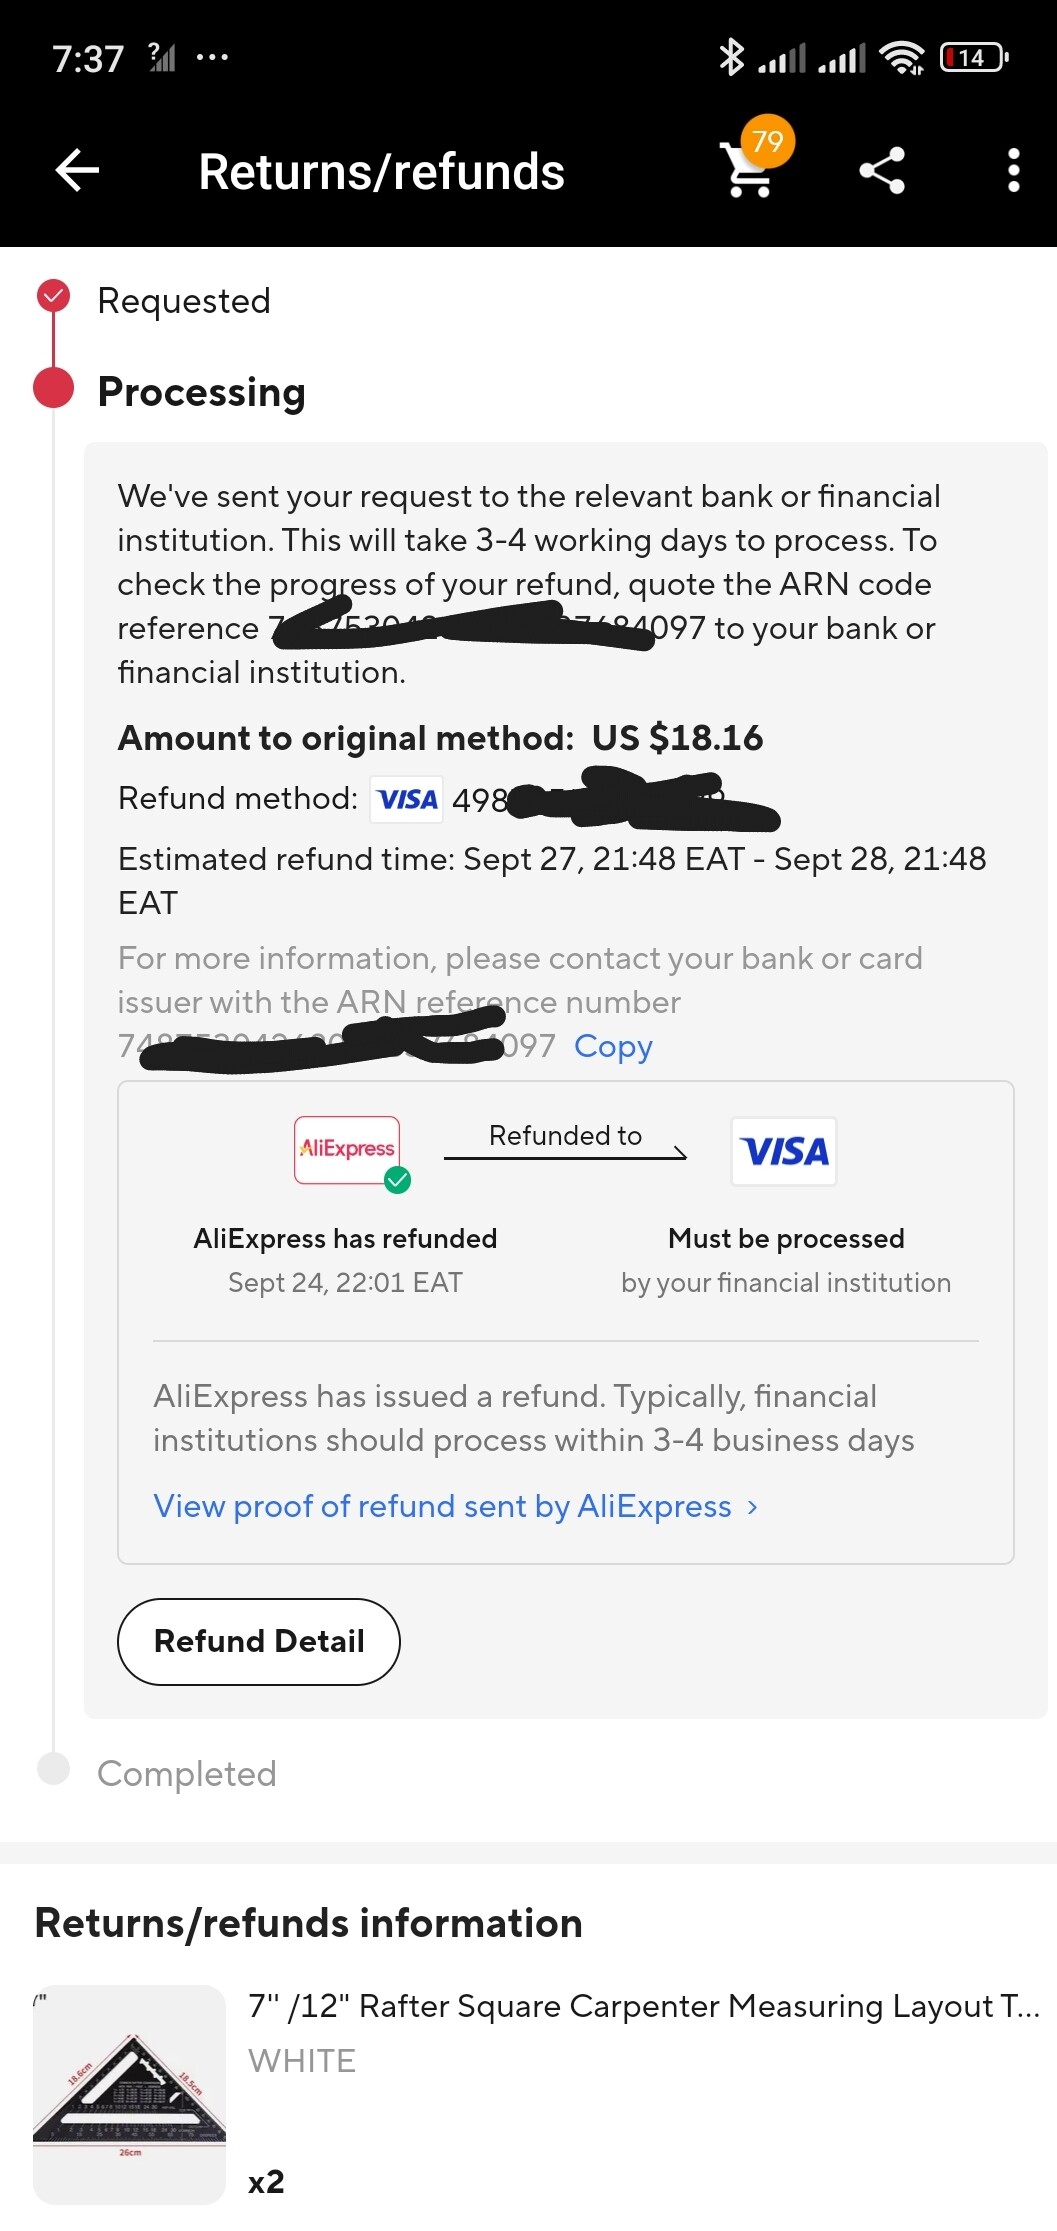Open the shopping cart with 79 items
Viewport: 1057px width, 2231px height.
pos(750,169)
